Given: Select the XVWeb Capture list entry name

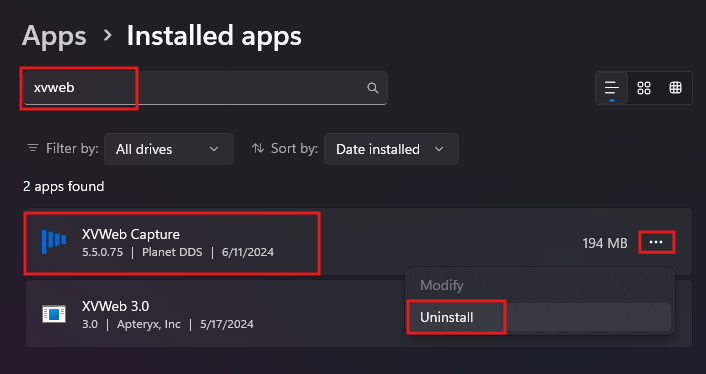Looking at the screenshot, I should tap(131, 234).
